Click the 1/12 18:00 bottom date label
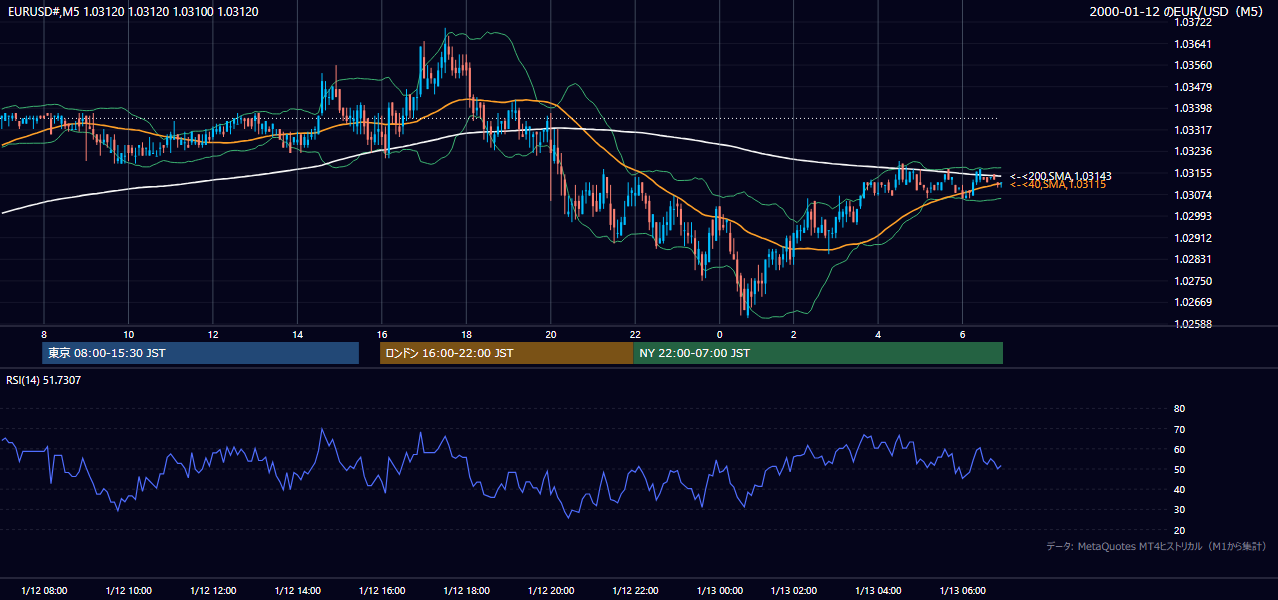The height and width of the screenshot is (600, 1278). [x=467, y=591]
